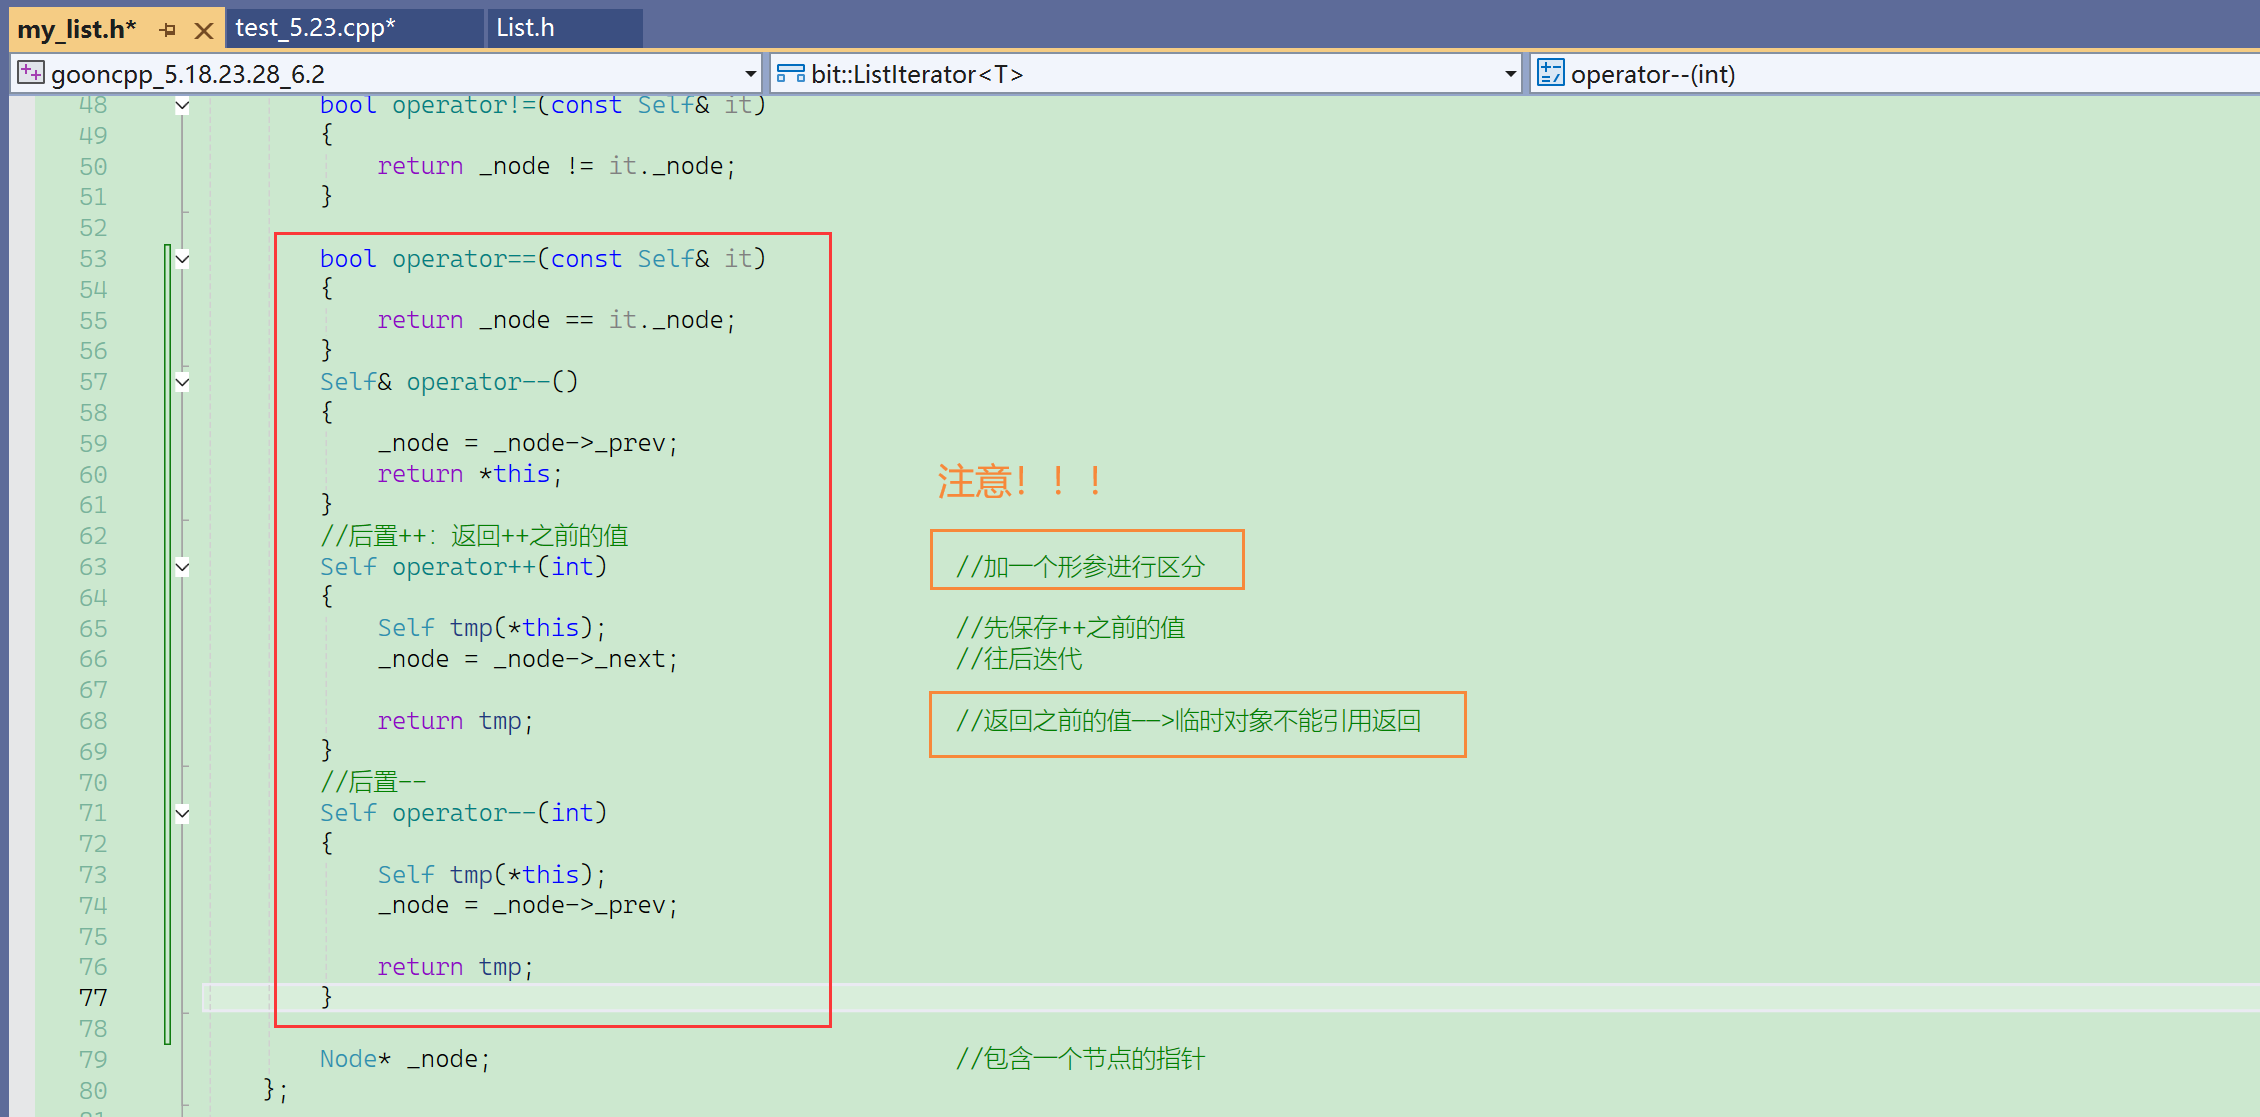Collapse the operator!= function at line 48
This screenshot has width=2260, height=1117.
pos(182,106)
